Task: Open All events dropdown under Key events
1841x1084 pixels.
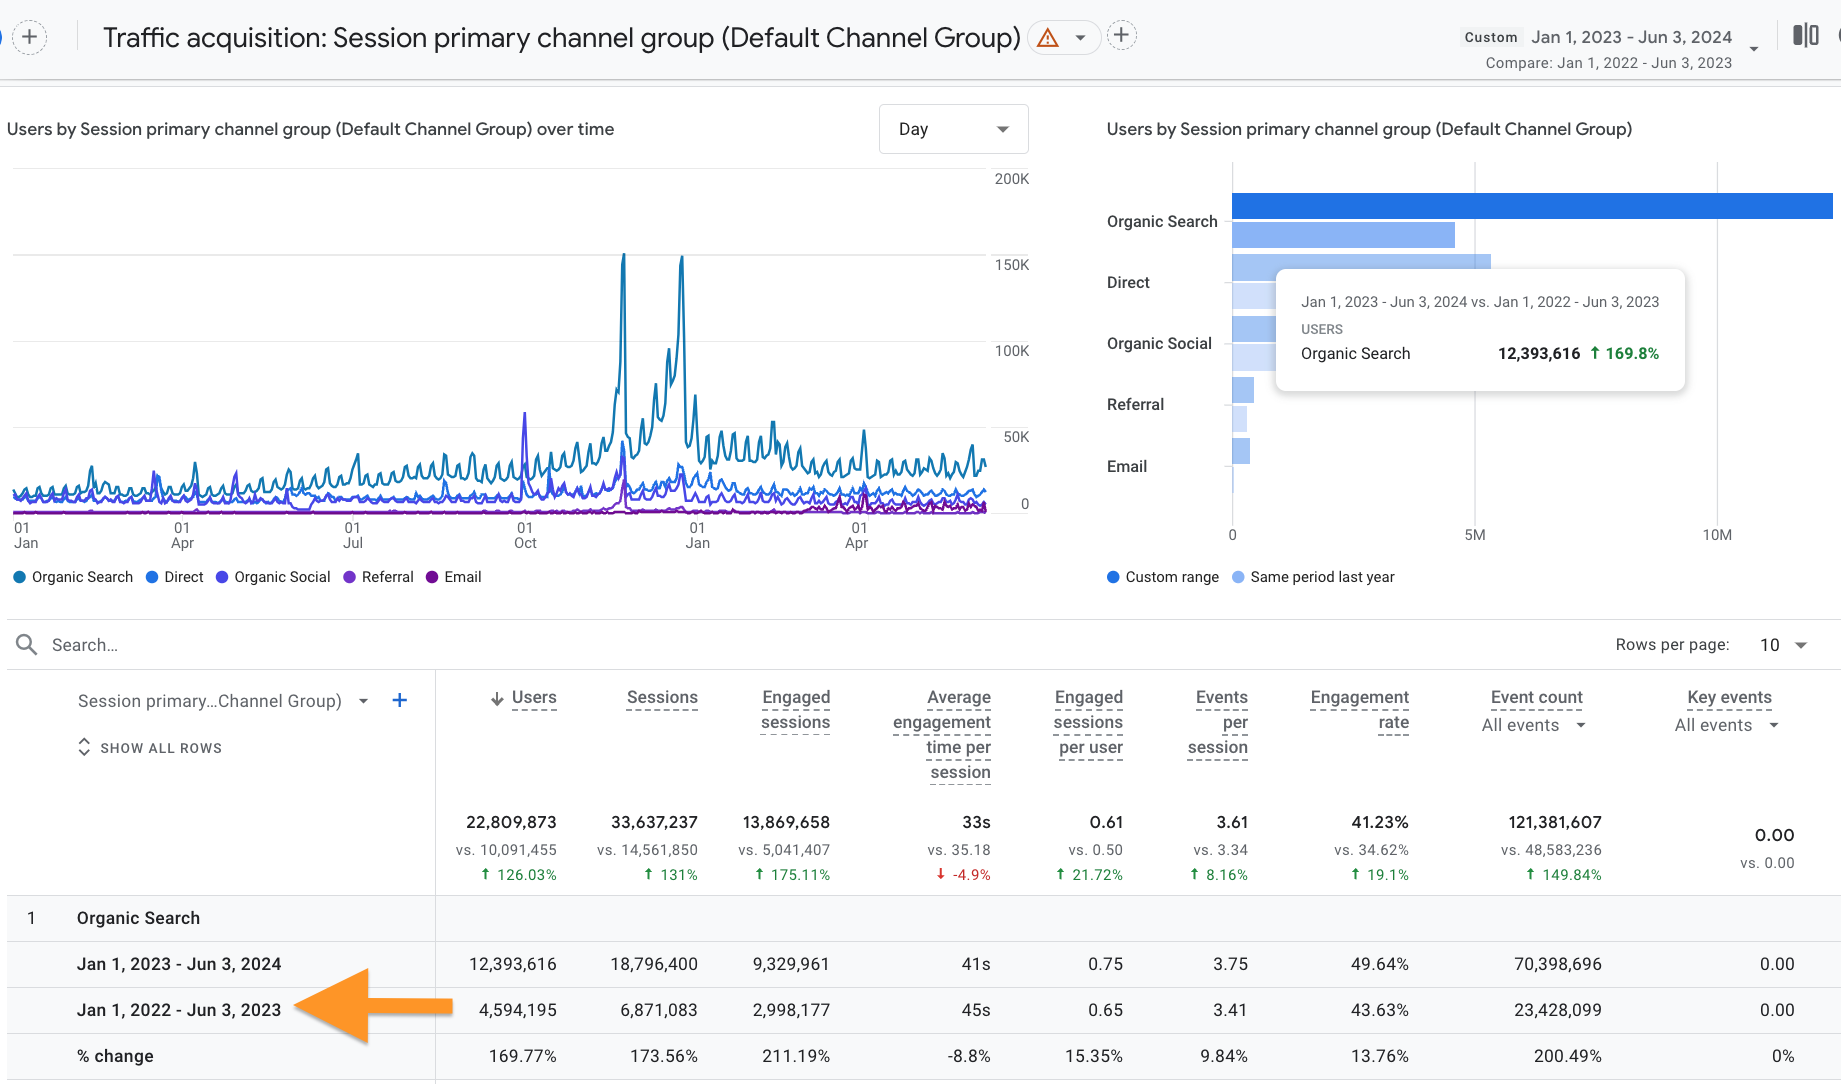Action: pos(1727,725)
